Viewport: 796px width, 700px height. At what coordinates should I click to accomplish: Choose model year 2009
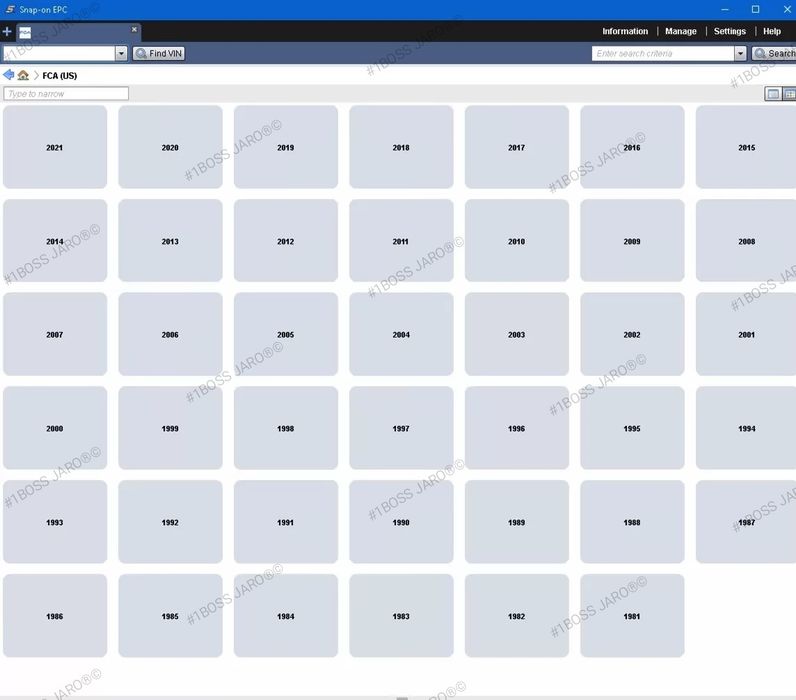(x=632, y=241)
